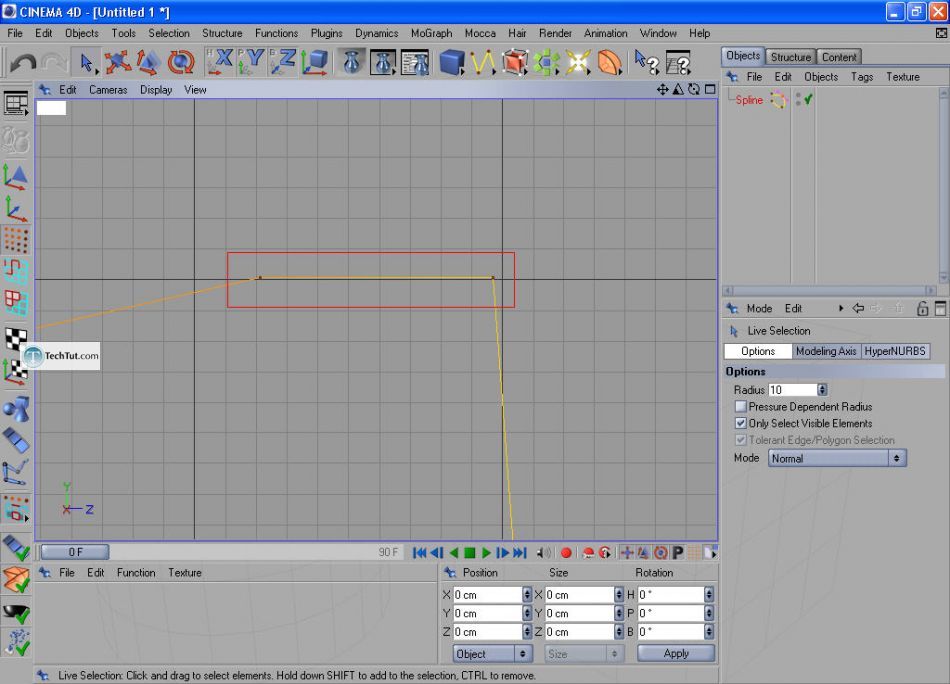Viewport: 950px width, 684px height.
Task: Switch to Model tool mode
Action: coord(16,178)
